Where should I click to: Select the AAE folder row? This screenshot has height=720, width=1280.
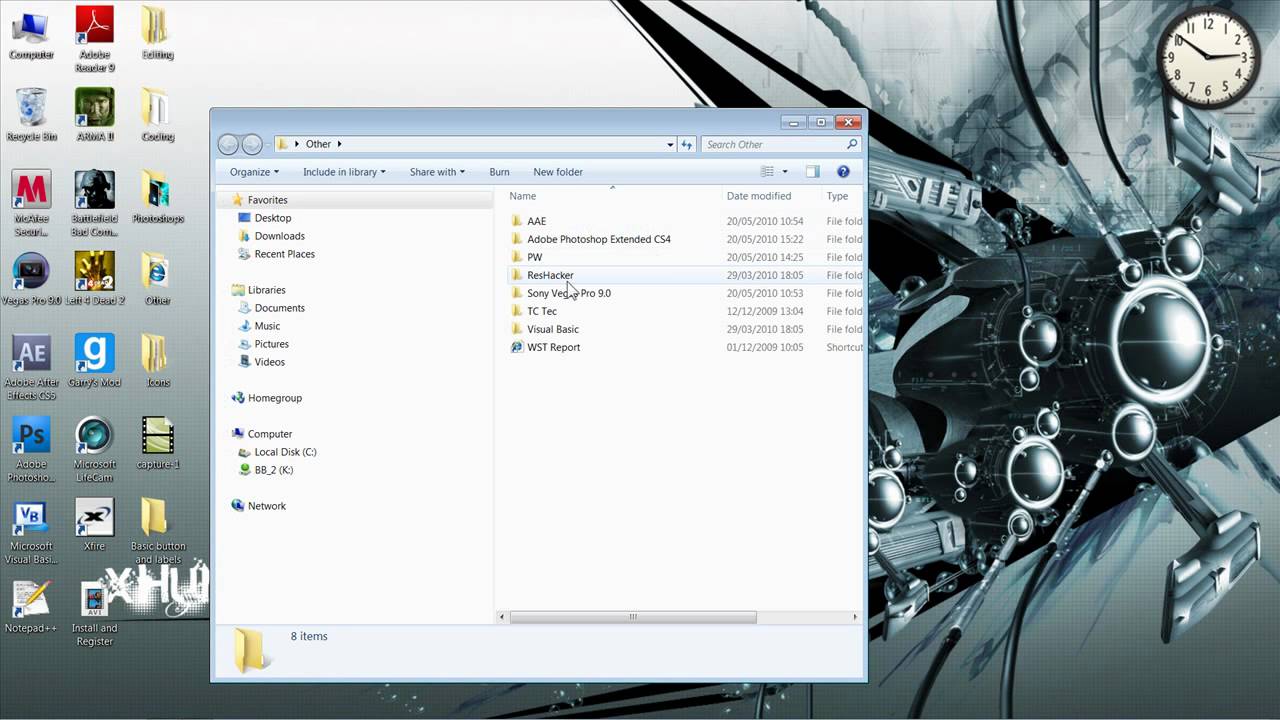click(685, 221)
